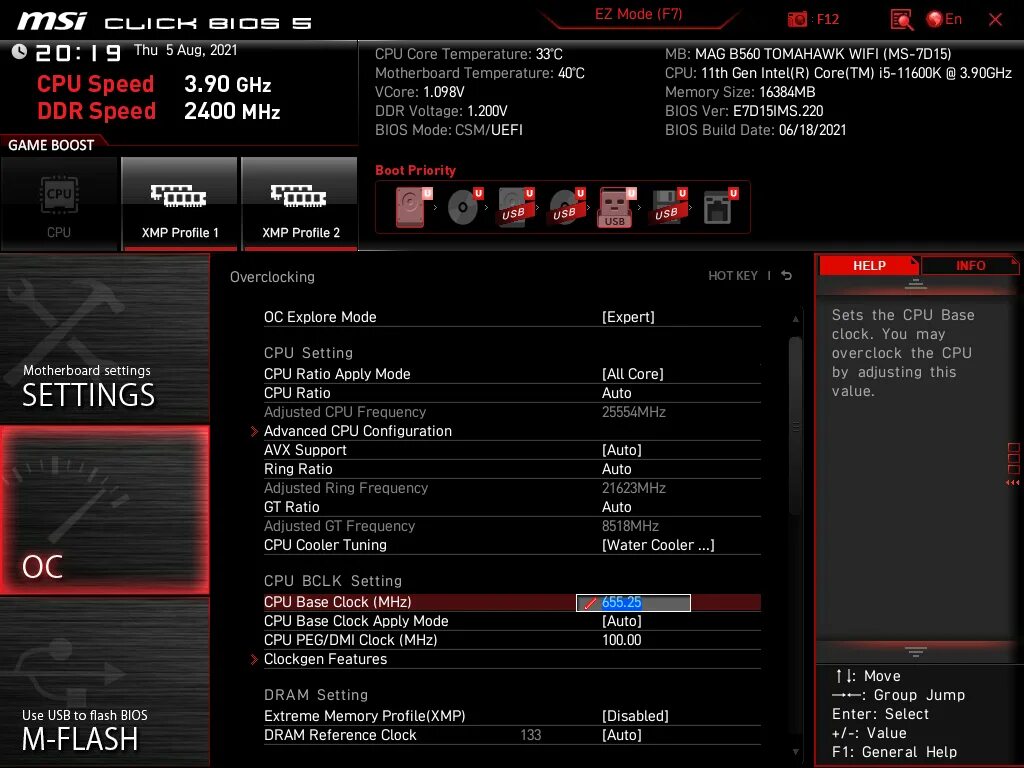Switch to the INFO tab
Viewport: 1024px width, 768px height.
tap(970, 265)
